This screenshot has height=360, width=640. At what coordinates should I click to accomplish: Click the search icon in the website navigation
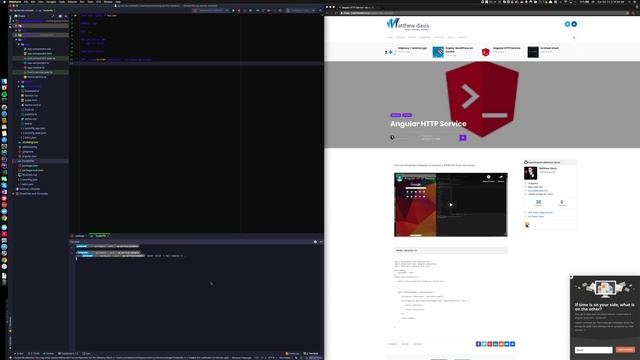click(x=574, y=38)
